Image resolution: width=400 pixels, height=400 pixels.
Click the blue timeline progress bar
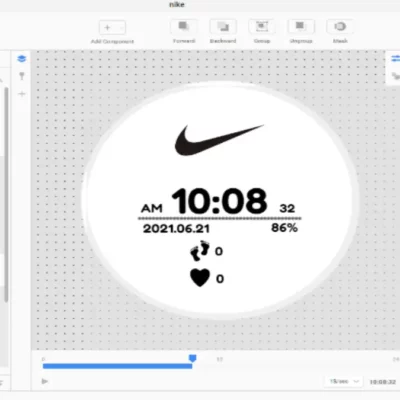click(117, 366)
